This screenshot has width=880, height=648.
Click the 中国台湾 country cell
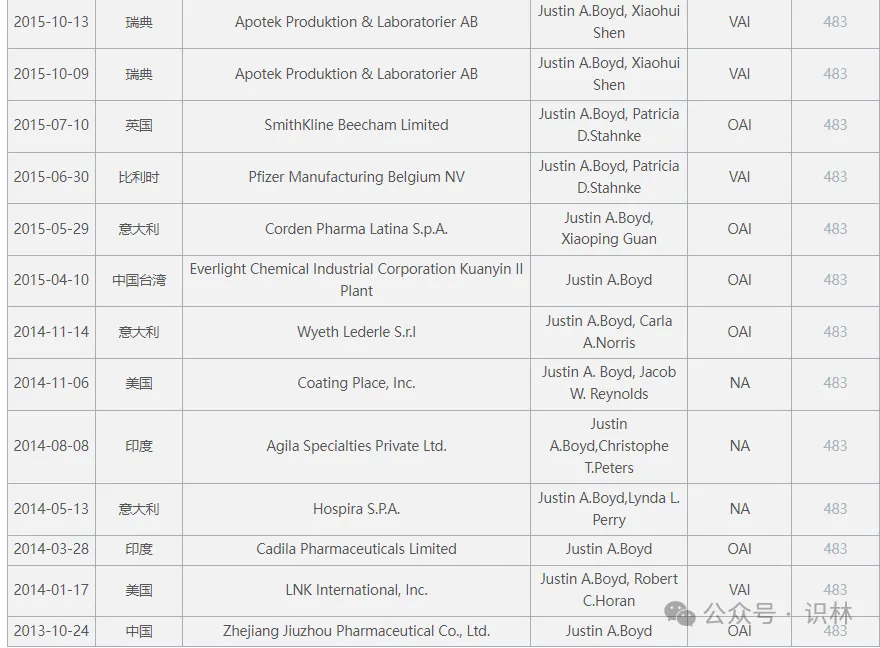139,280
